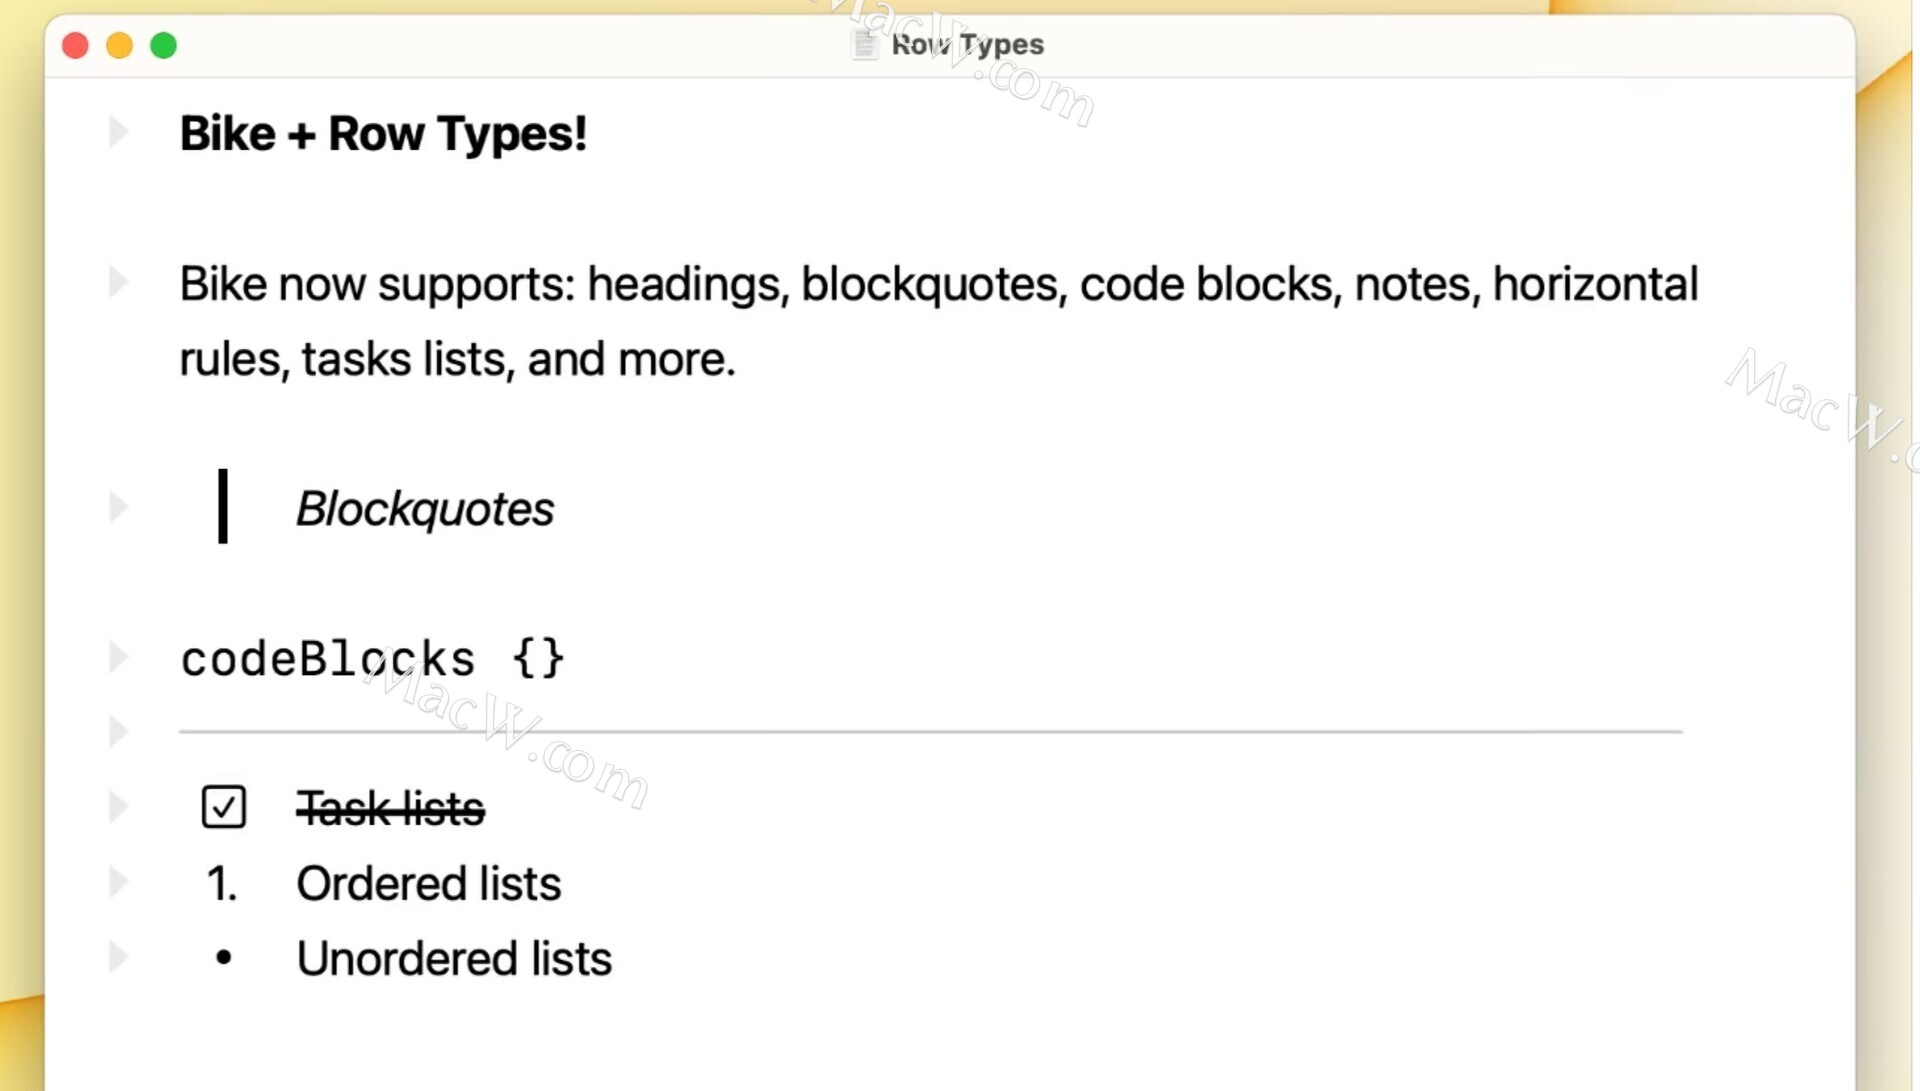Click the "1." number of Ordered lists
Image resolution: width=1920 pixels, height=1091 pixels.
pyautogui.click(x=222, y=884)
